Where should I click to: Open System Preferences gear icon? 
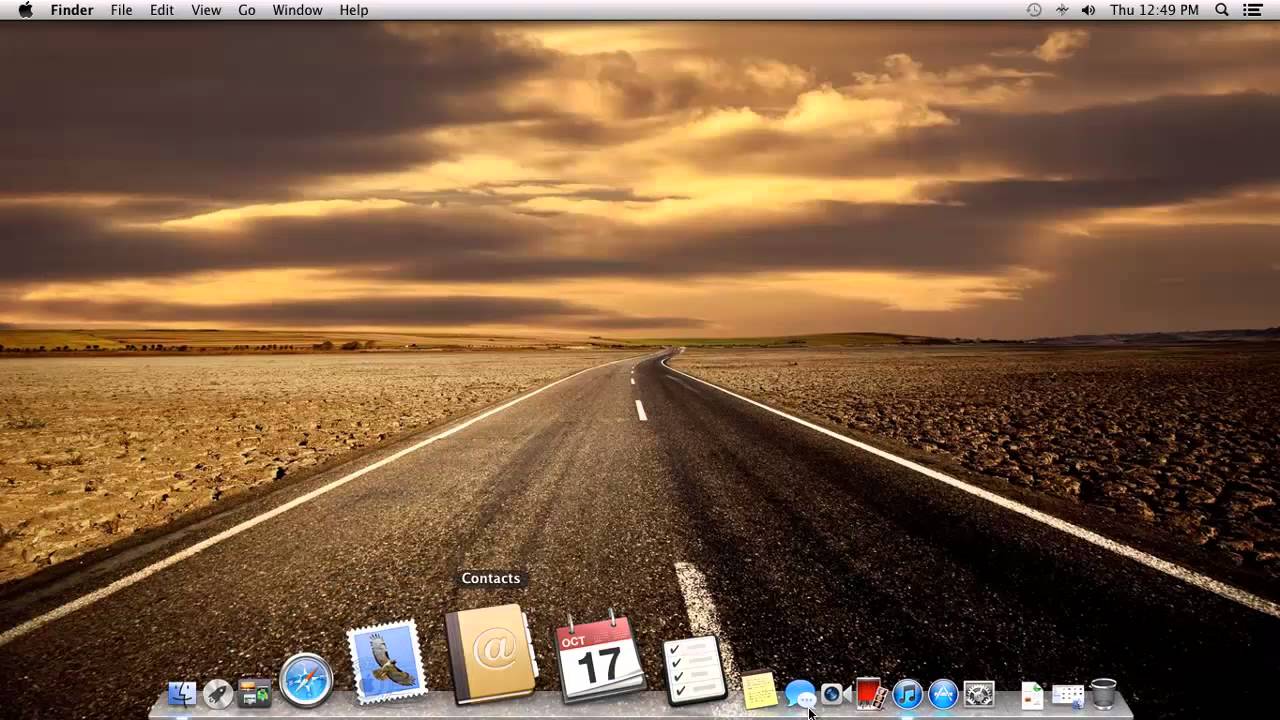979,693
